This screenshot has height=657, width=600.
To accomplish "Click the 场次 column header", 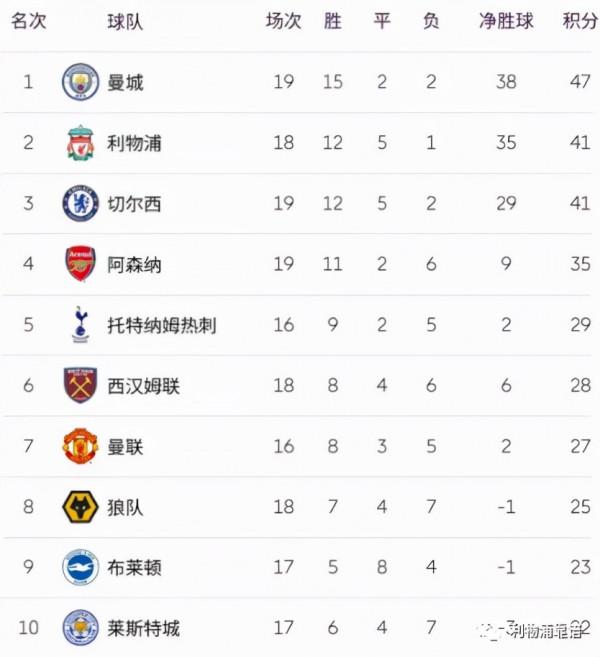I will pyautogui.click(x=283, y=21).
